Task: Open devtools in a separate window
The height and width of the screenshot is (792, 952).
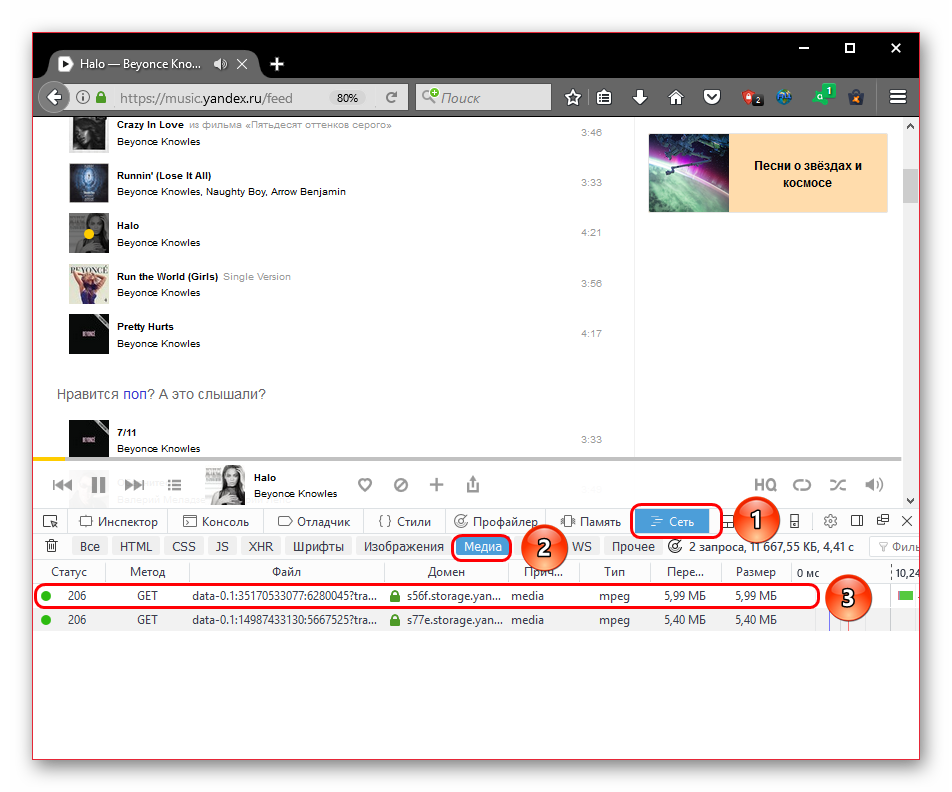Action: coord(883,521)
